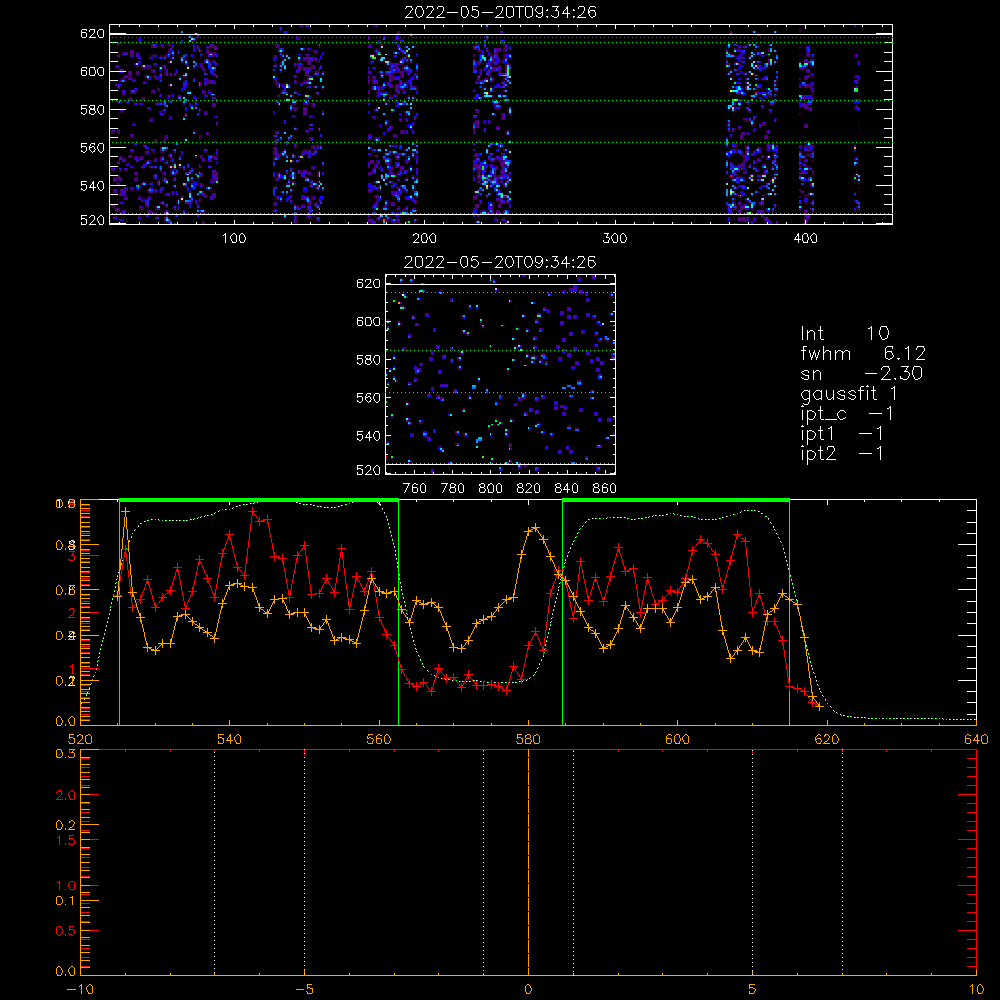The image size is (1000, 1000).
Task: Click x-axis label 10 of bottom plot
Action: (x=976, y=990)
